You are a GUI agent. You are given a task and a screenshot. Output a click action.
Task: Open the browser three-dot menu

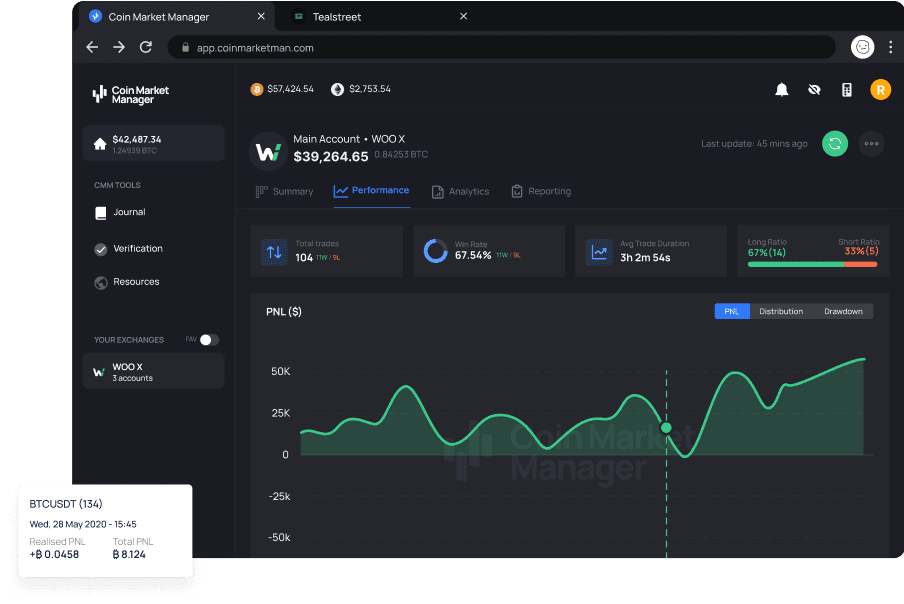[890, 47]
